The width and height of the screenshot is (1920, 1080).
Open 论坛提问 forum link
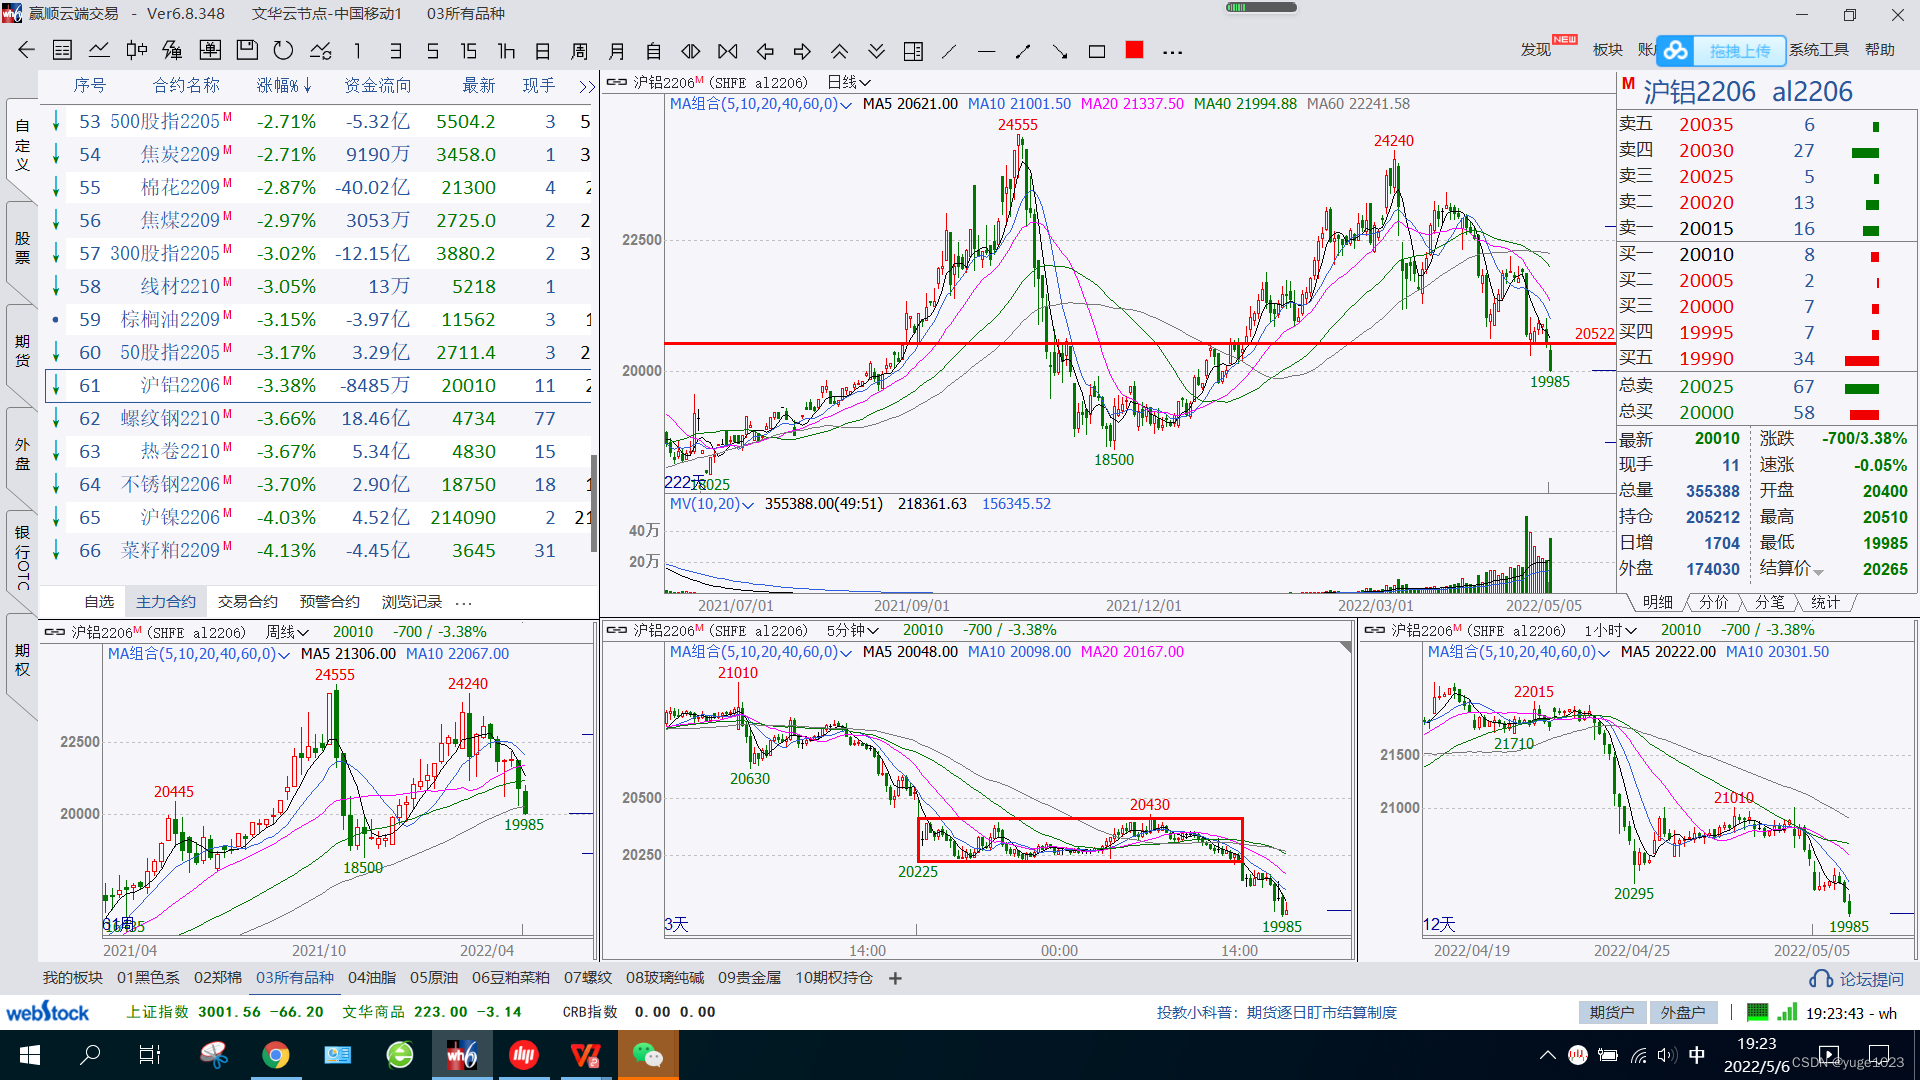click(1857, 979)
